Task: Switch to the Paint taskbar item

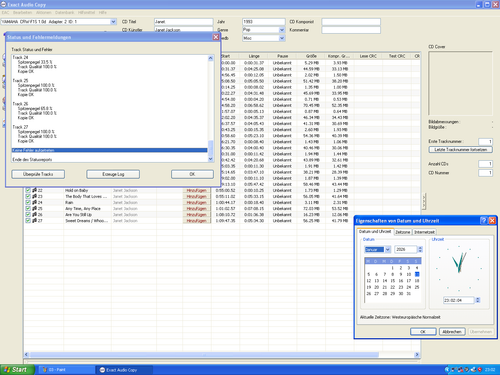Action: coord(67,370)
